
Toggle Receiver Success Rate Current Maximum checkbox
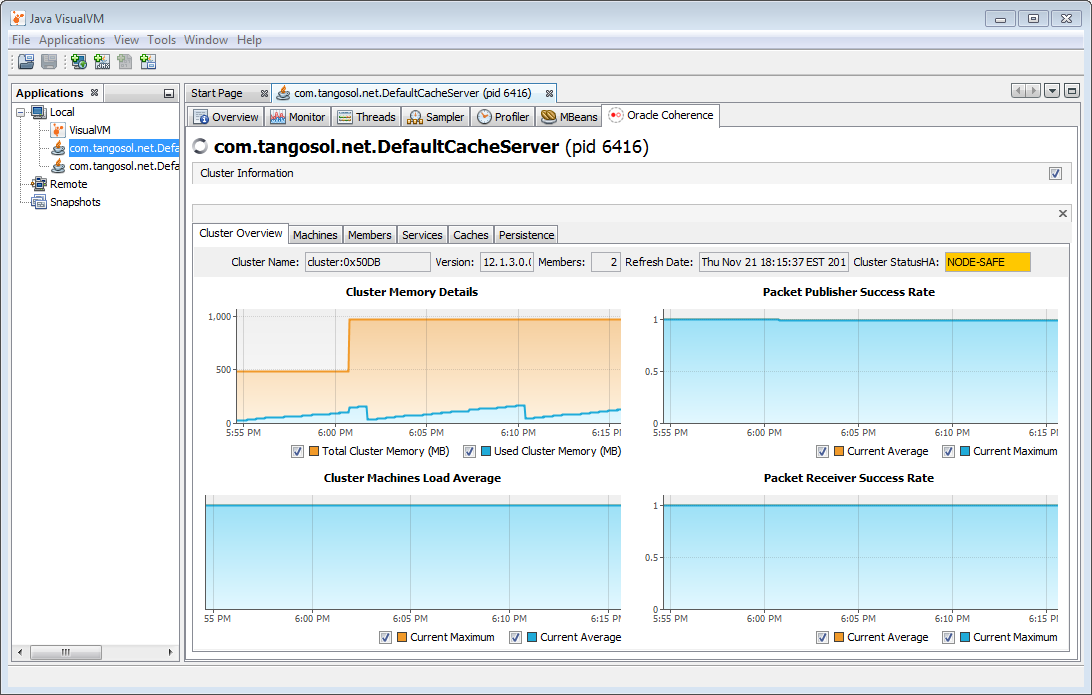949,637
